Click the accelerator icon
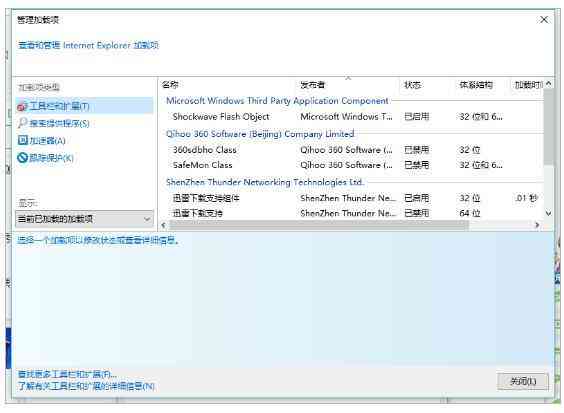Screen dimensions: 564x413 [x=22, y=140]
